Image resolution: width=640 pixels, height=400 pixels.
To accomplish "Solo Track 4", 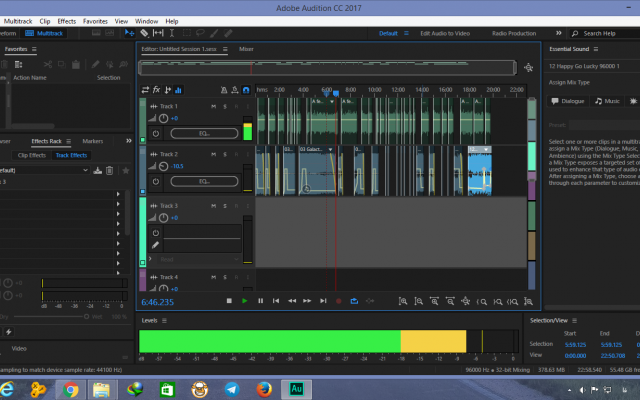I will (225, 277).
